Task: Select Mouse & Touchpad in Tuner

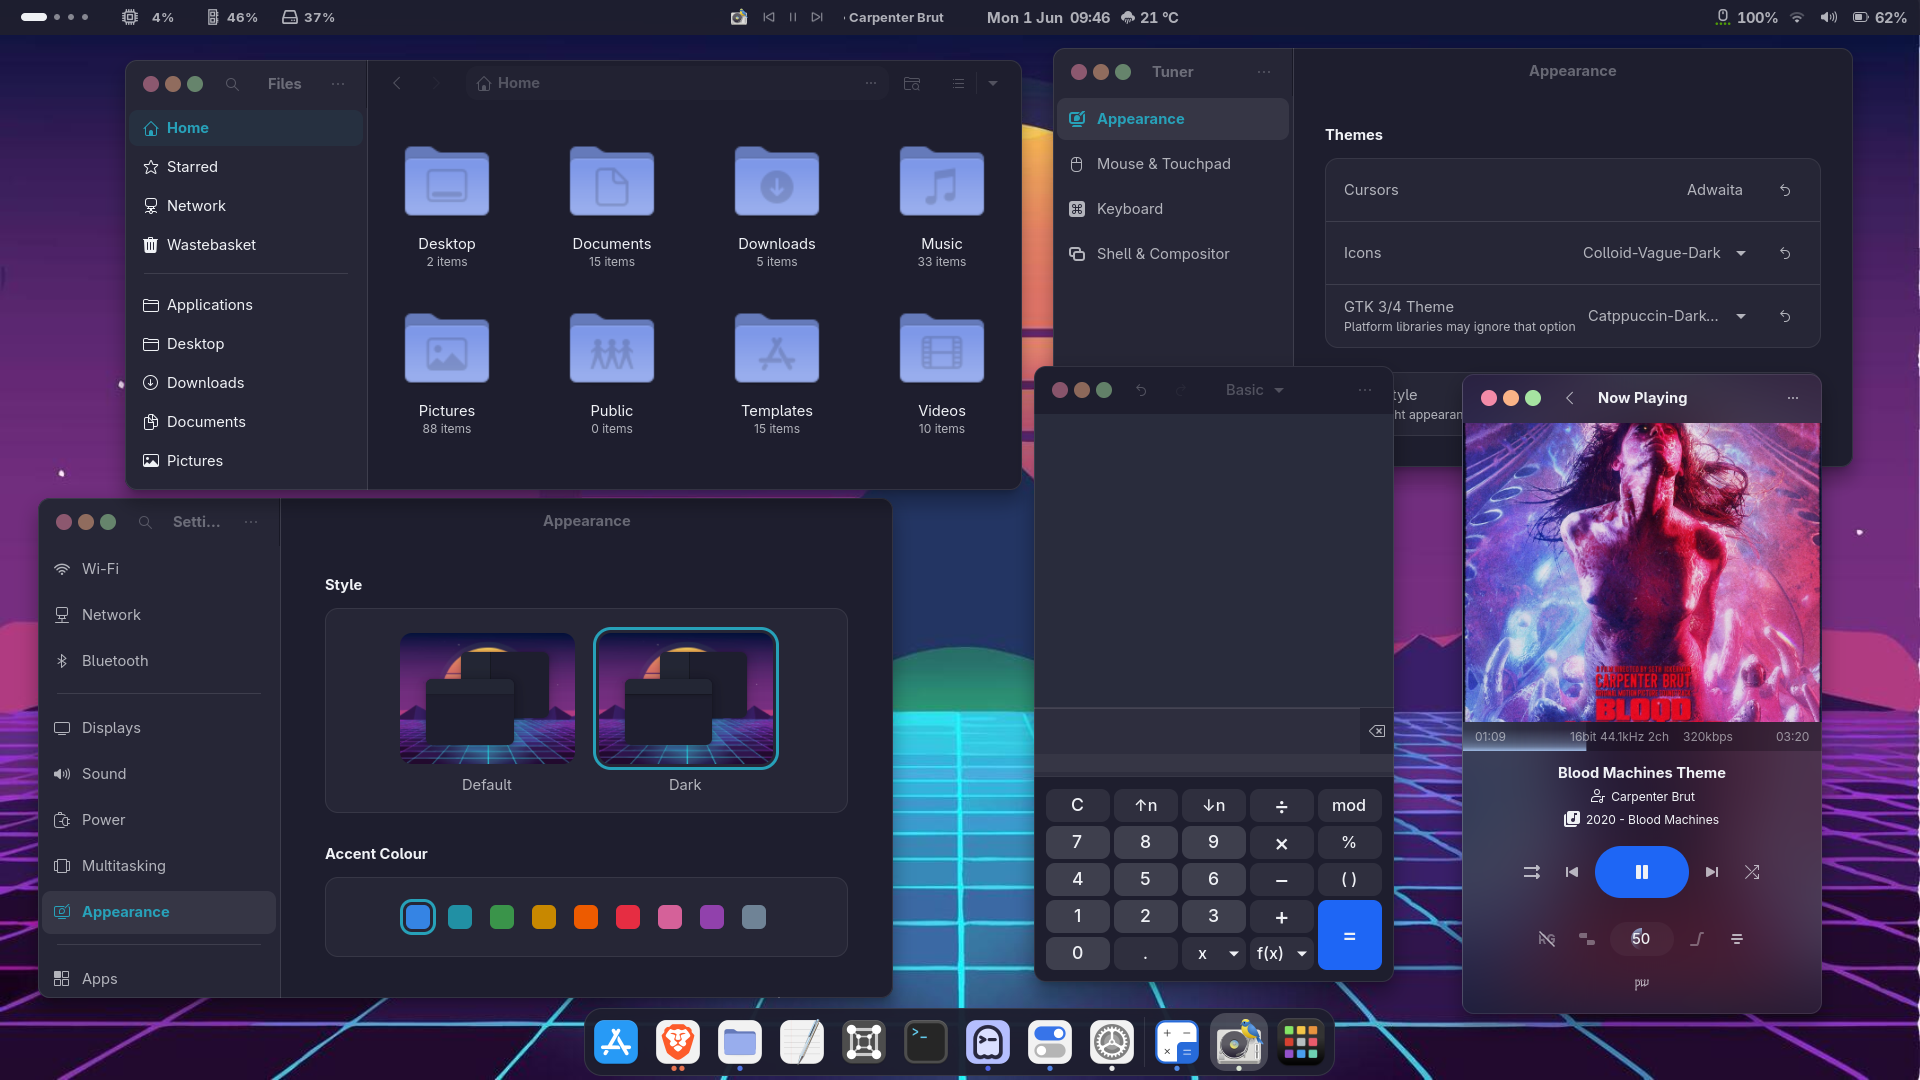Action: pos(1173,164)
